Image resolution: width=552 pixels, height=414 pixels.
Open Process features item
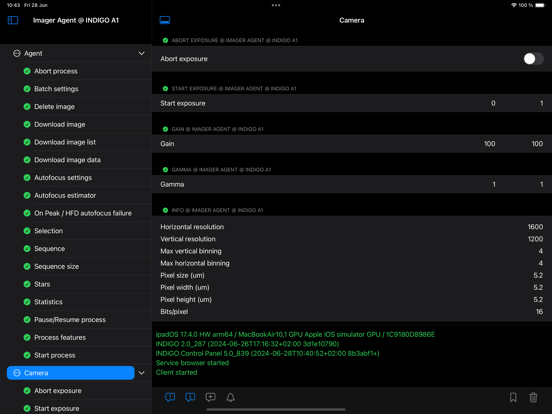click(60, 337)
